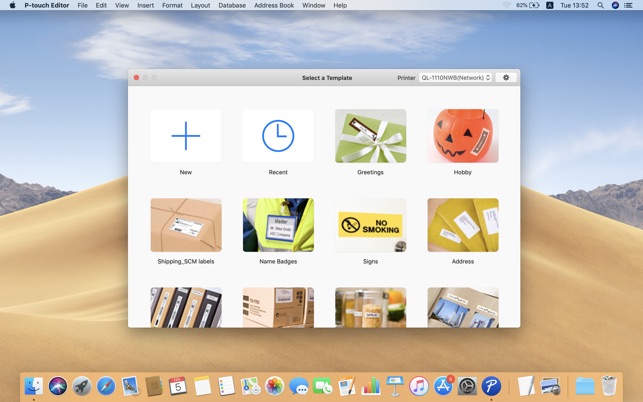
Task: Select the Name Badges template category
Action: [278, 225]
